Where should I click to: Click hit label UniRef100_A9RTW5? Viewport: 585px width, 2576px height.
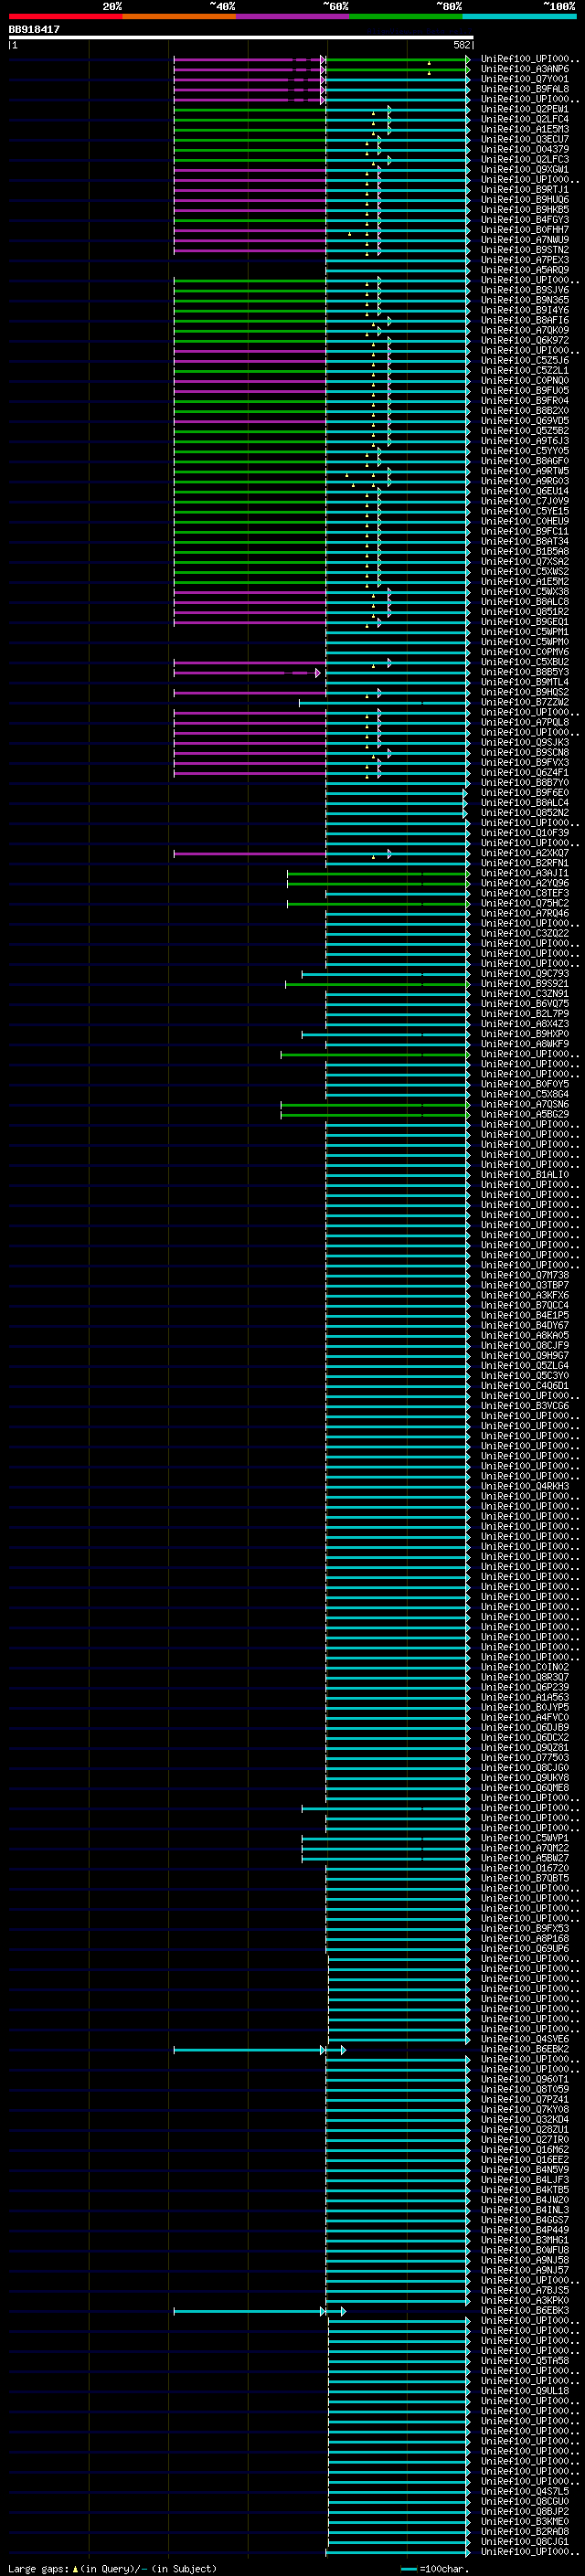[524, 471]
